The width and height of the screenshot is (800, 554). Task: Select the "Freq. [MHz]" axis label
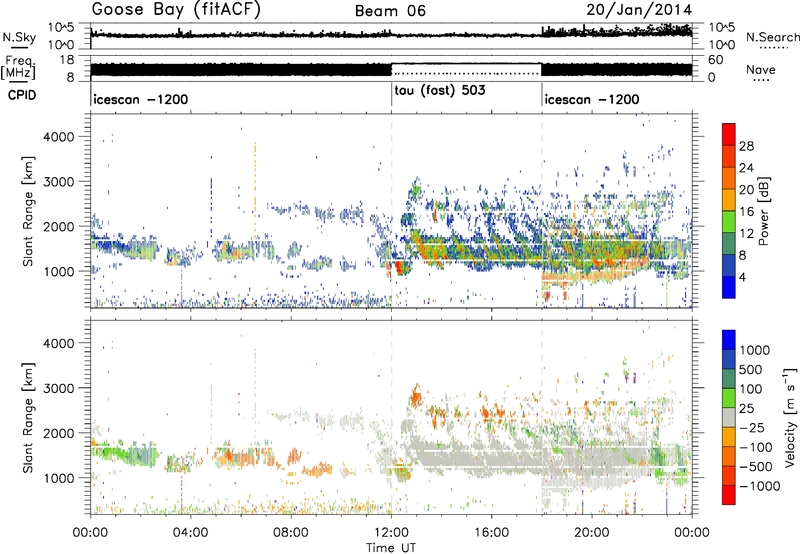click(18, 68)
